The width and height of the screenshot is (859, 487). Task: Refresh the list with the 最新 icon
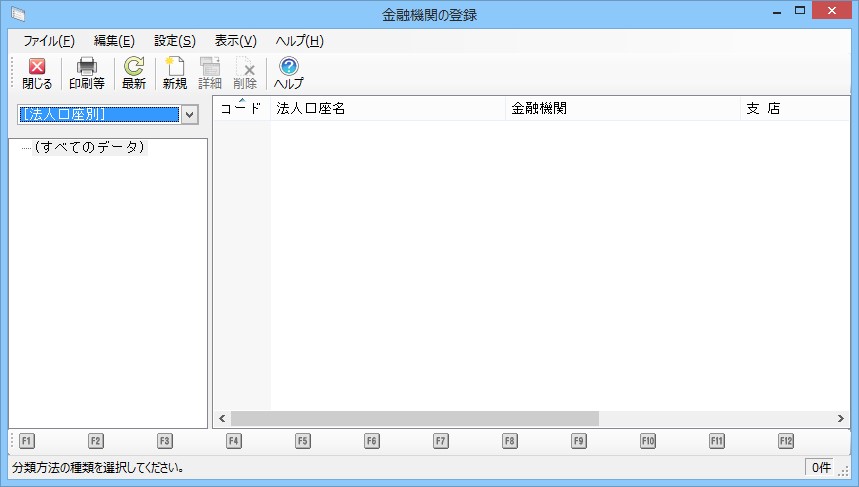[x=134, y=73]
